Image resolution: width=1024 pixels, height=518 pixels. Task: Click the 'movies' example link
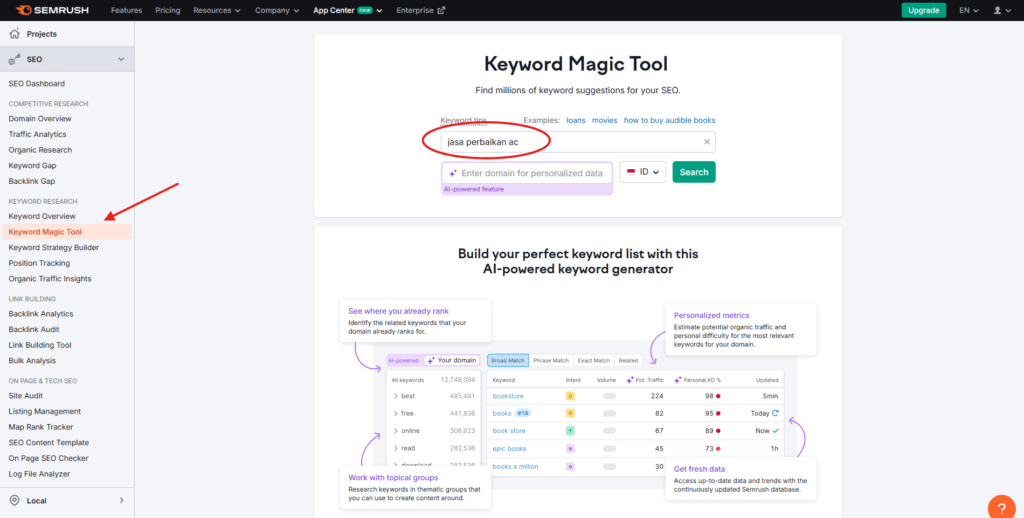(x=604, y=120)
